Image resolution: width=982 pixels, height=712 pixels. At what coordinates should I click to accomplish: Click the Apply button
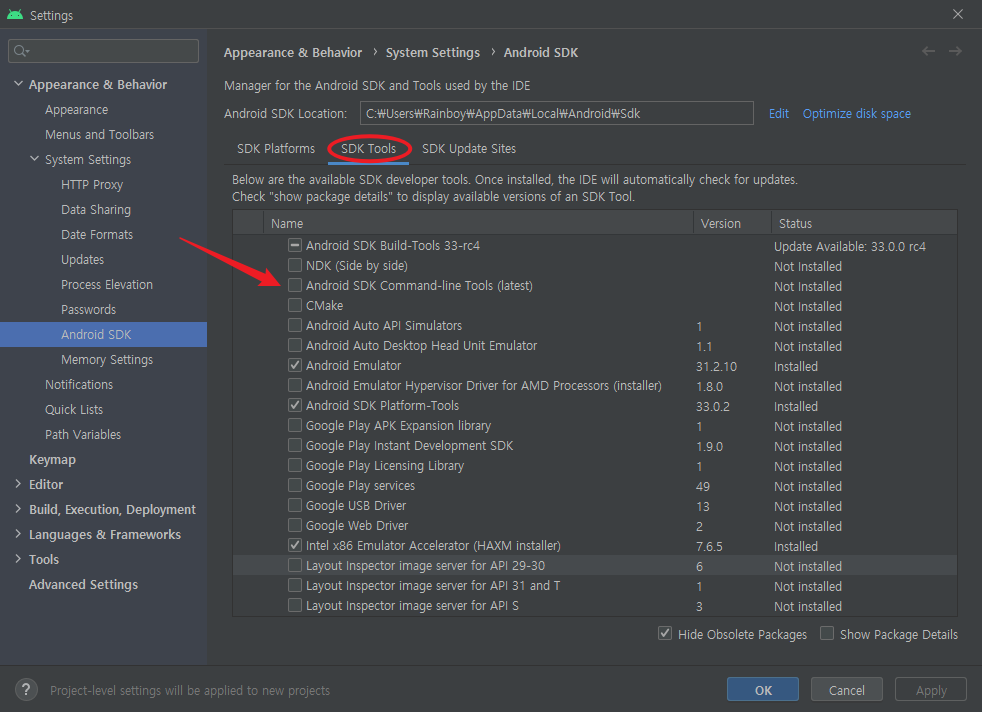pyautogui.click(x=931, y=689)
